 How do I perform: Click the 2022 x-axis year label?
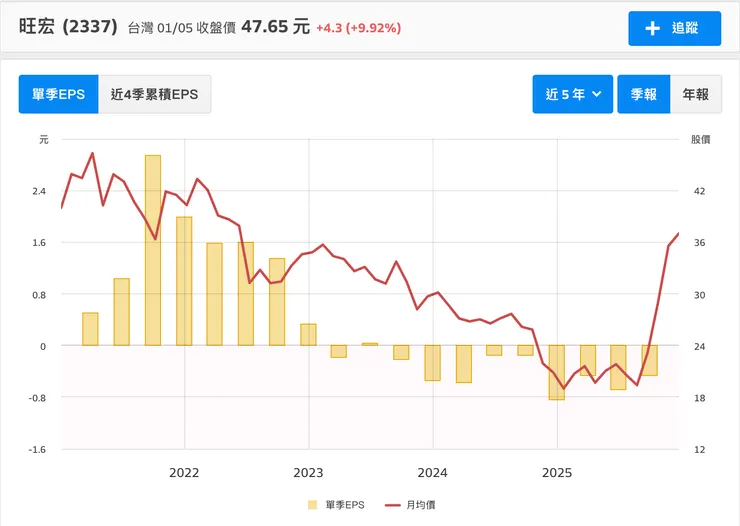coord(184,473)
